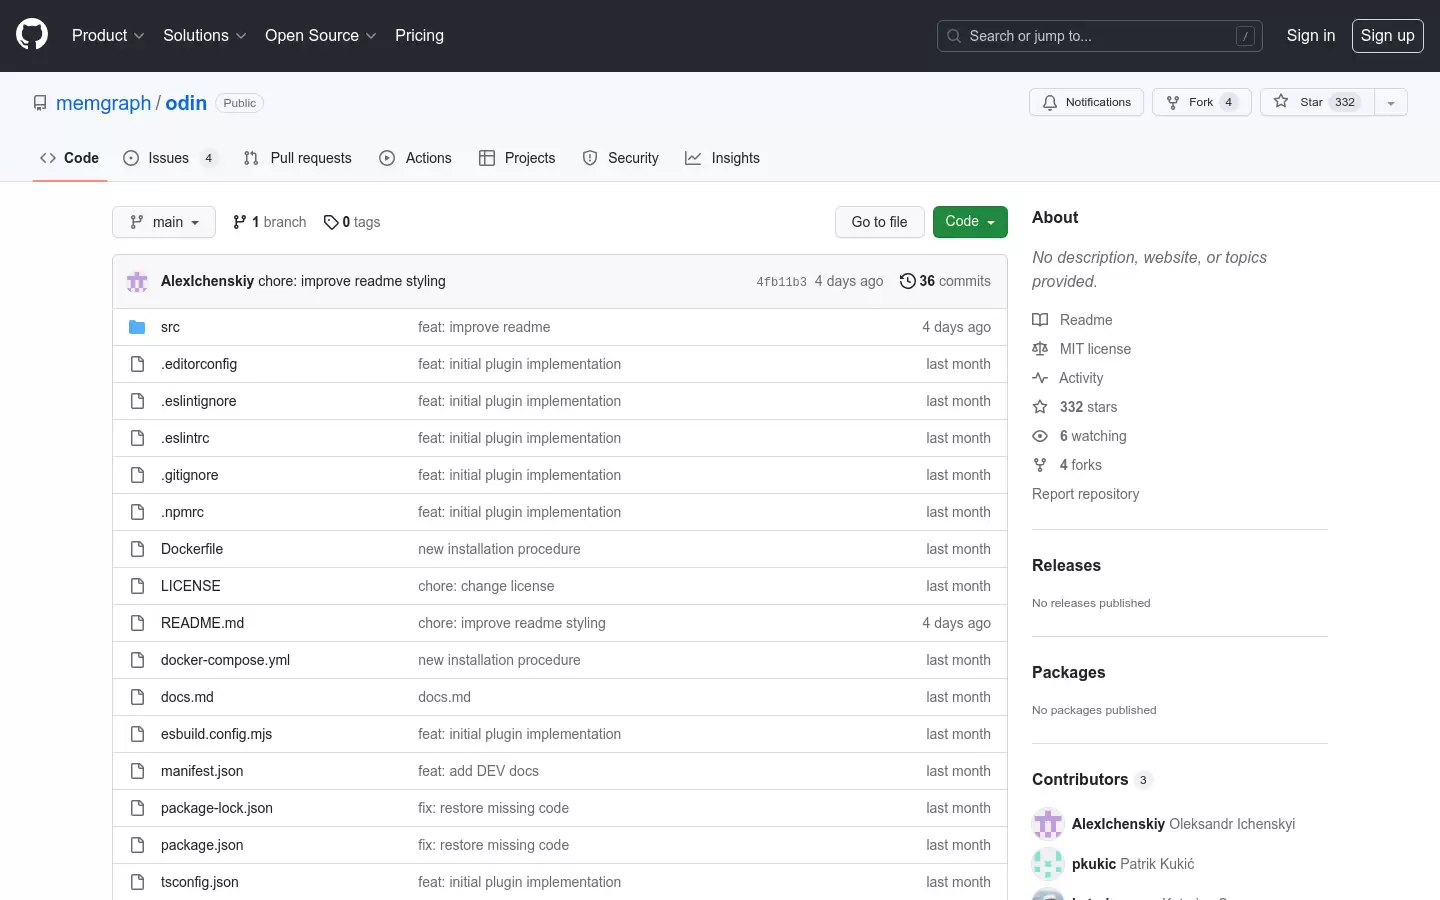Switch to the Issues tab
The image size is (1440, 900).
pyautogui.click(x=170, y=158)
